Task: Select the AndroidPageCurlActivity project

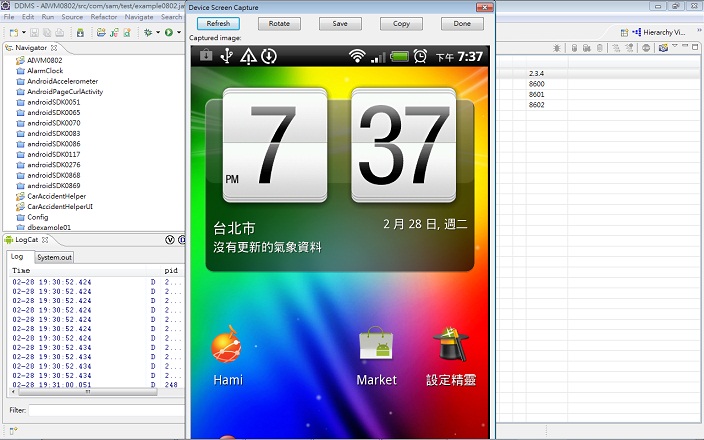Action: point(65,92)
